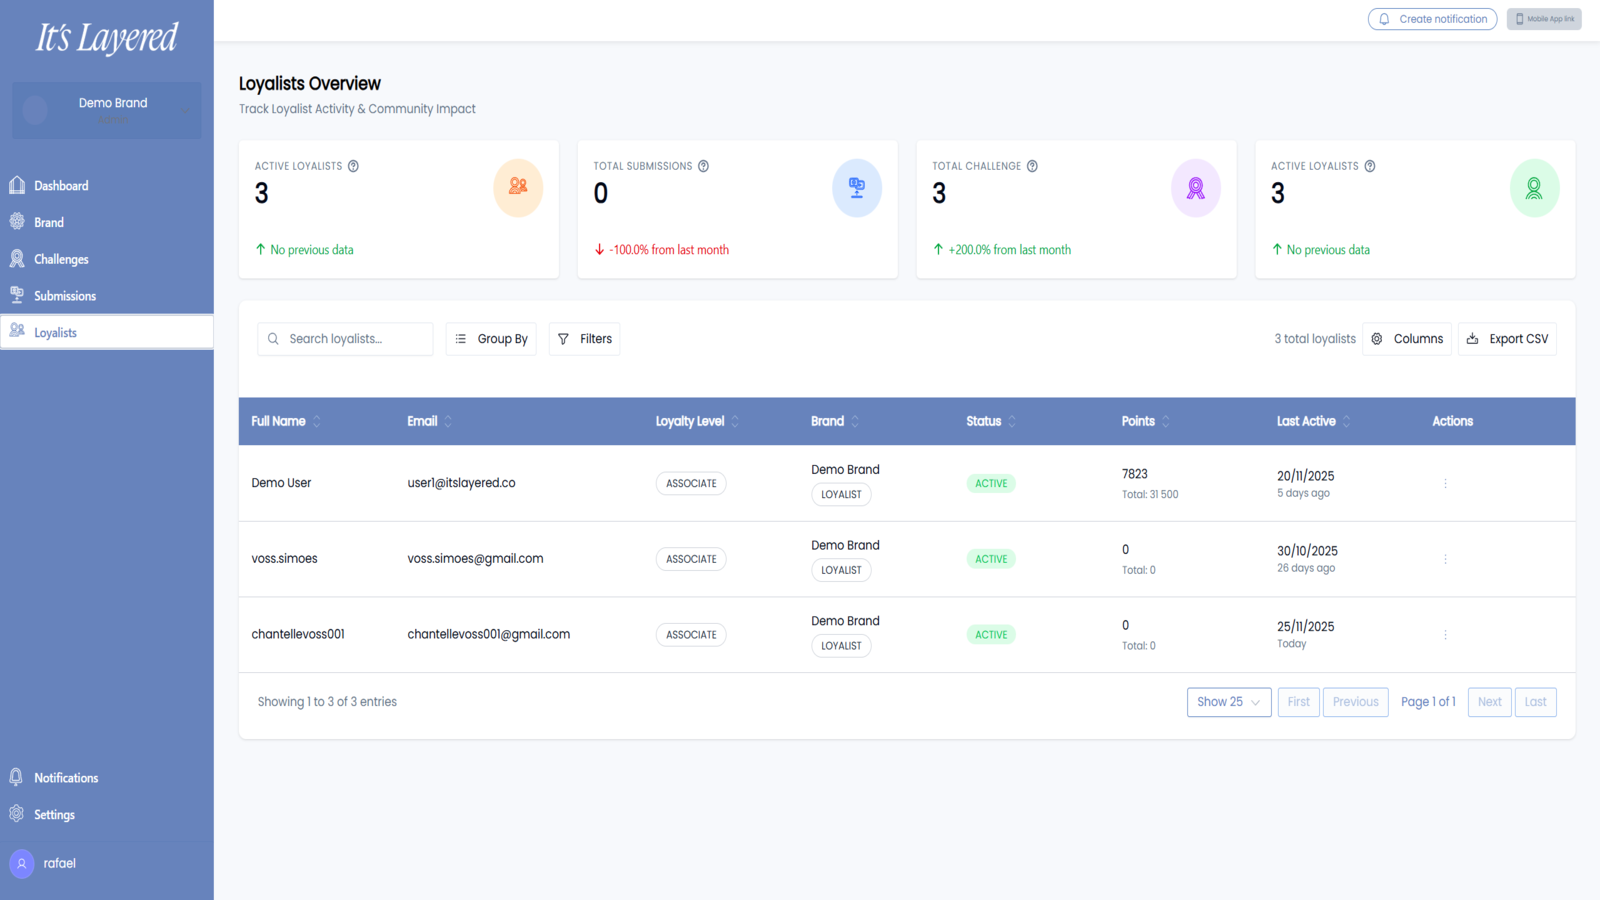Click the purple award badge icon
This screenshot has height=900, width=1600.
tap(1195, 188)
